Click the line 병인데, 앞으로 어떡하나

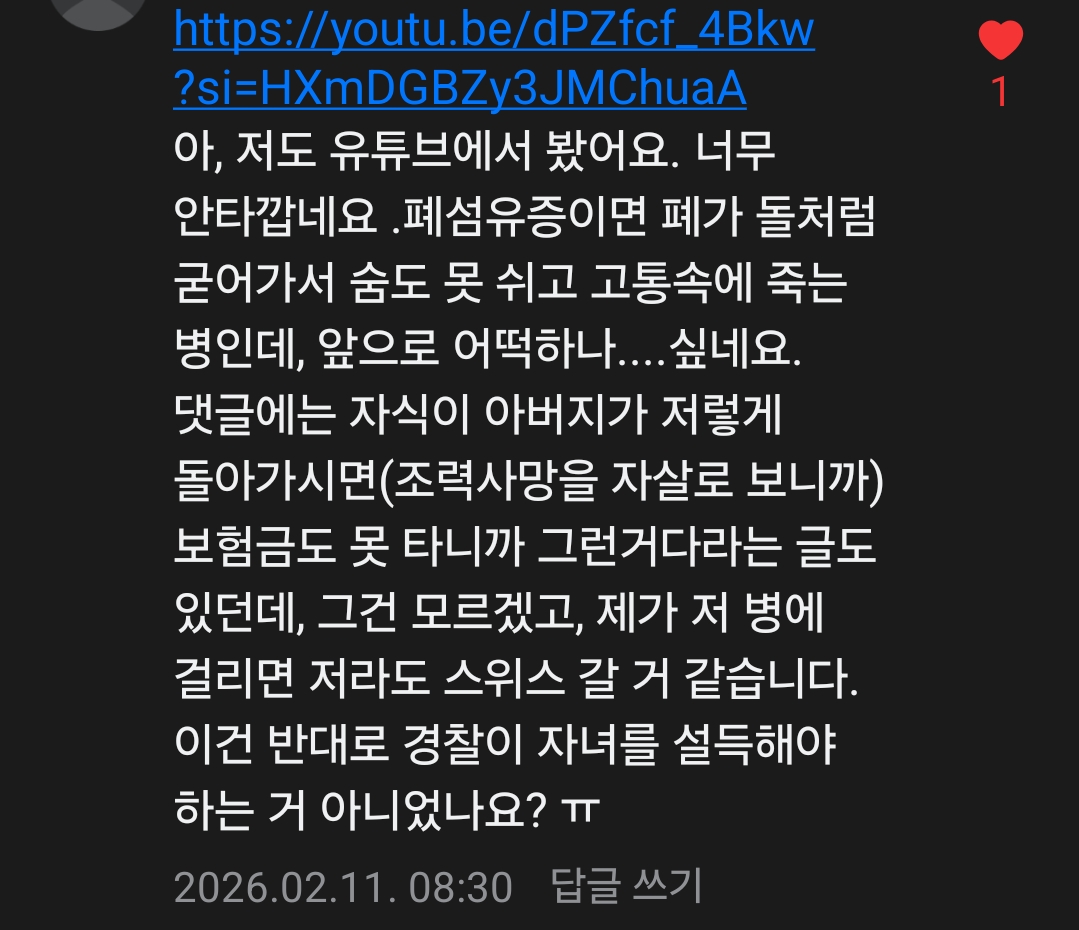[x=487, y=348]
